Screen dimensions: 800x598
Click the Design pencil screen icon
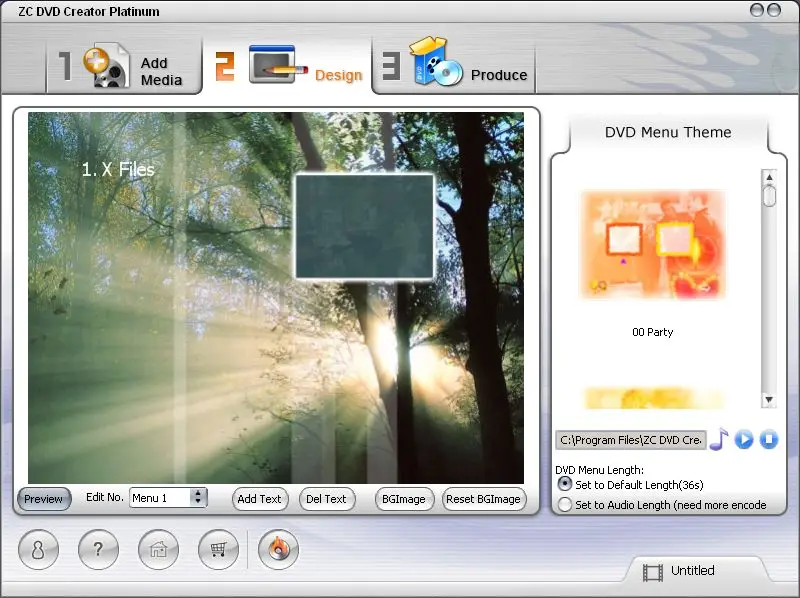(x=277, y=65)
